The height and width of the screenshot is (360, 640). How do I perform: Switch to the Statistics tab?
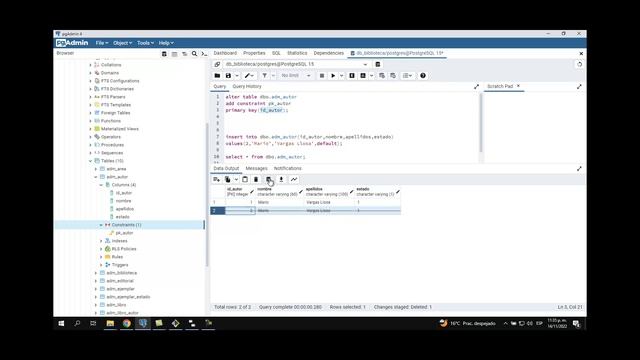297,53
